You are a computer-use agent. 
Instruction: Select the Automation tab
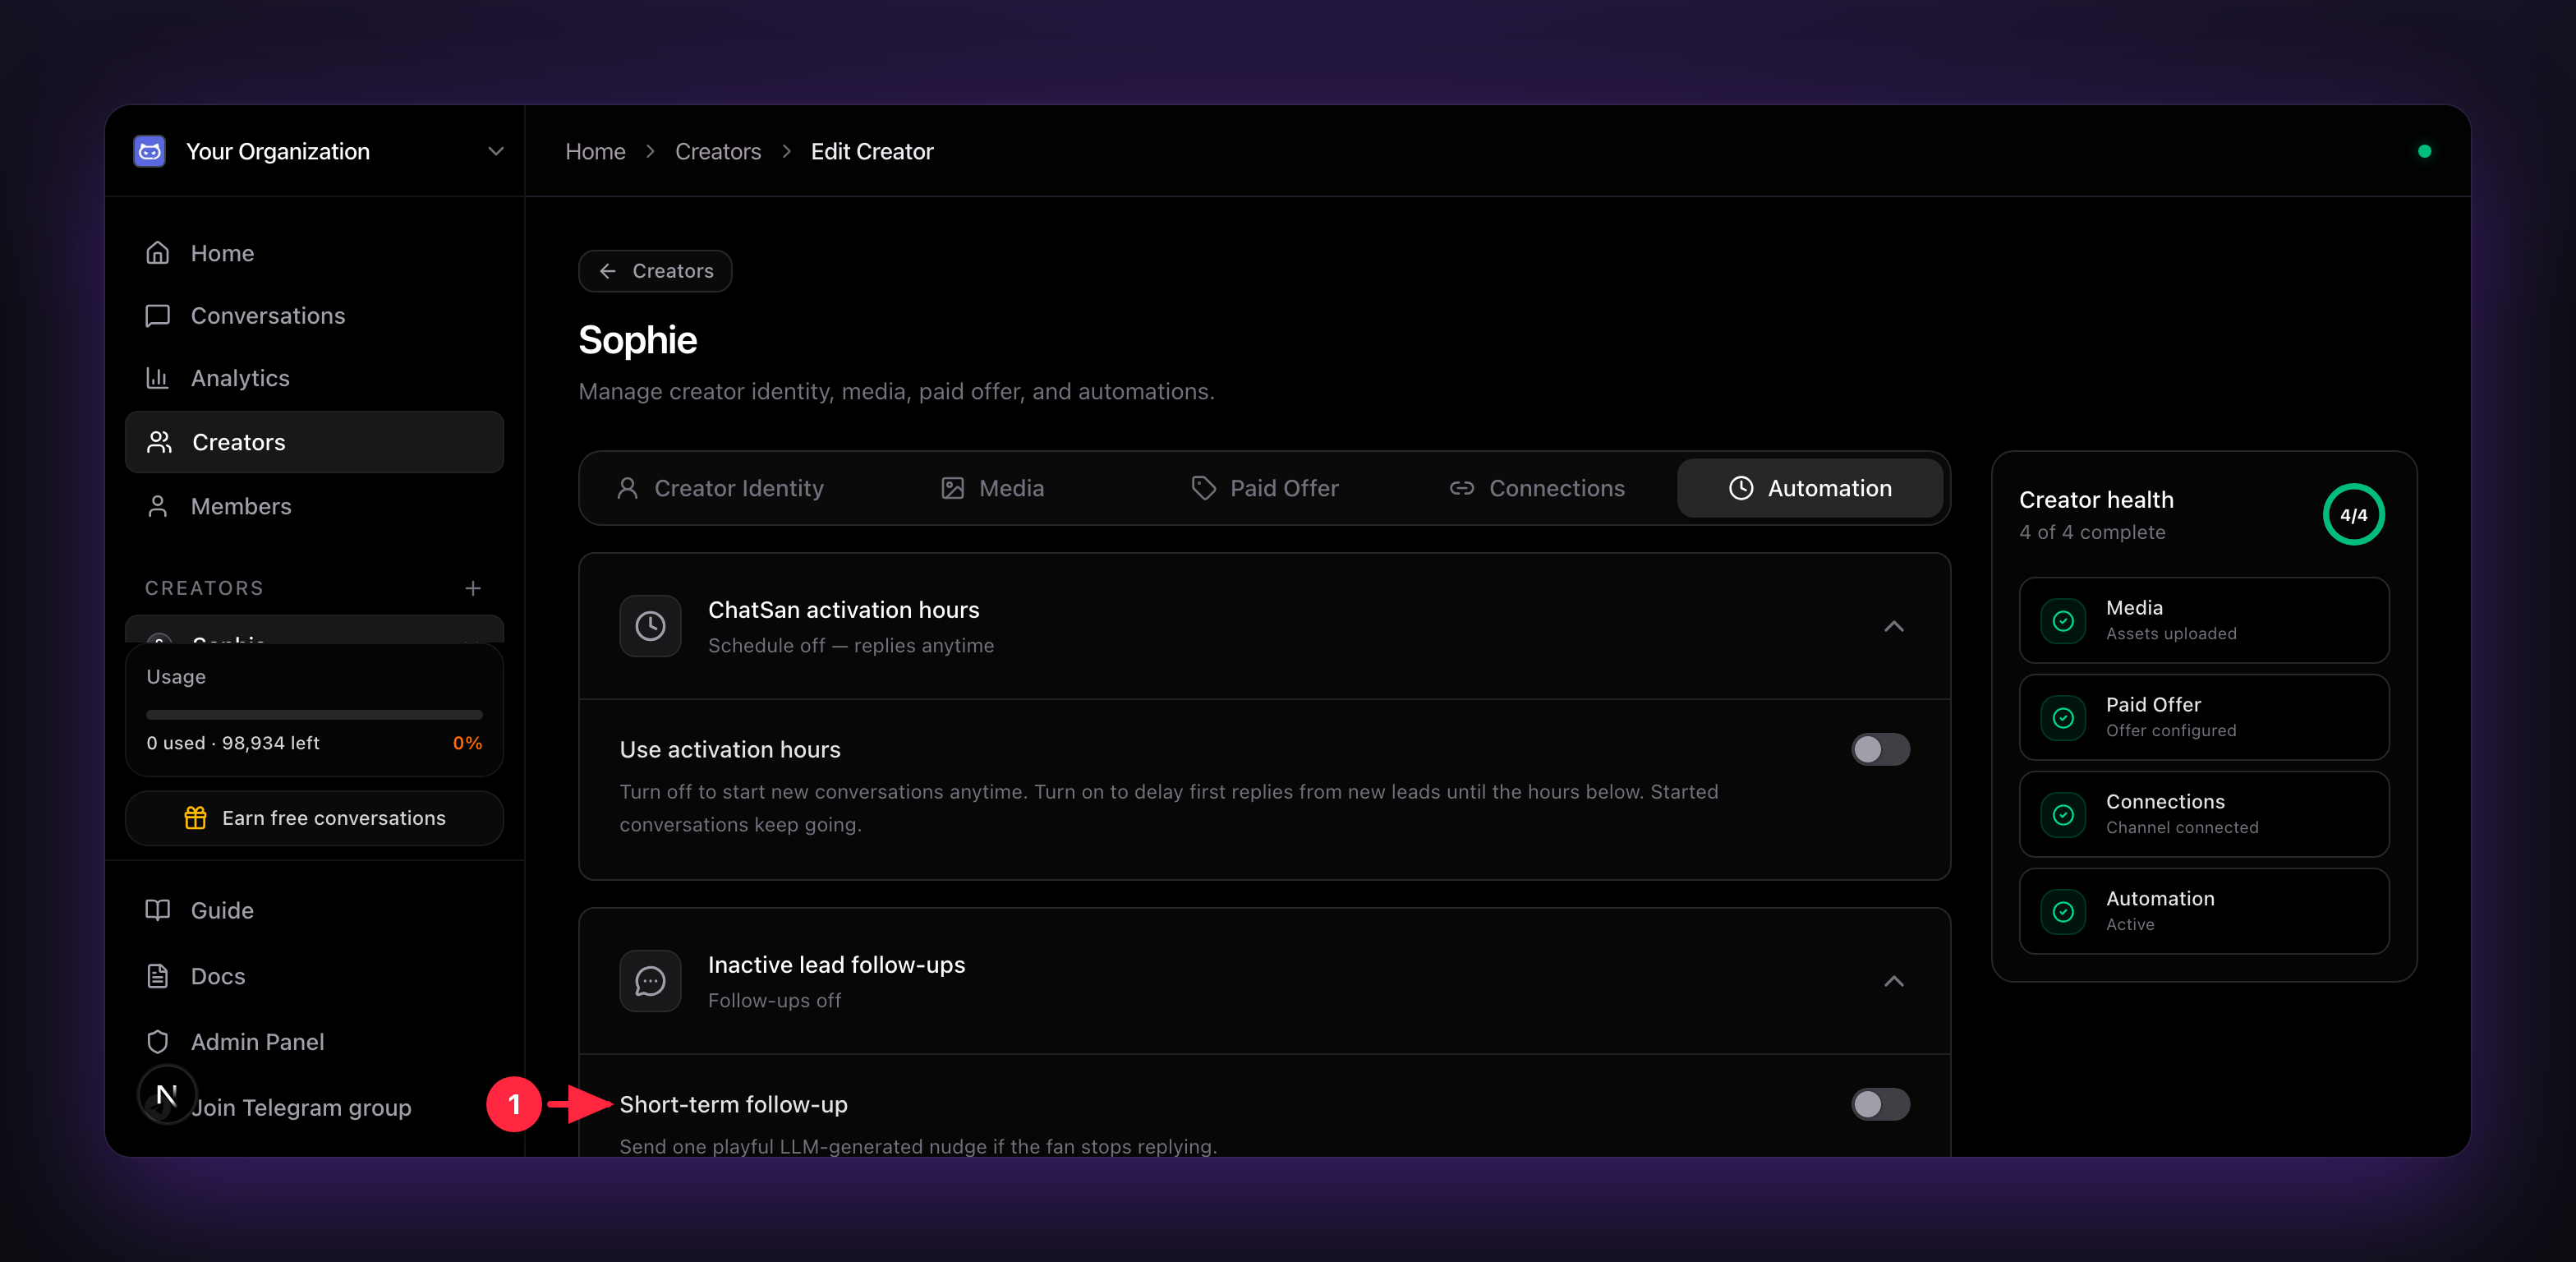coord(1810,488)
